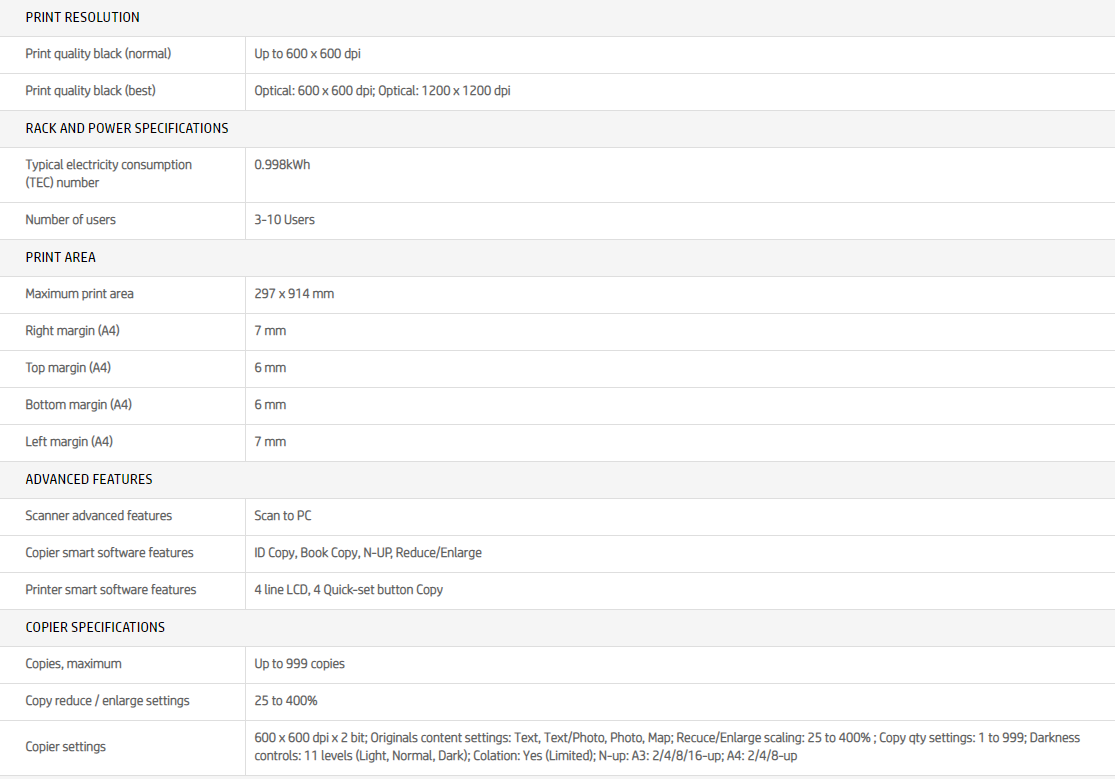Click the '3-10 Users' value
1115x779 pixels.
(284, 220)
